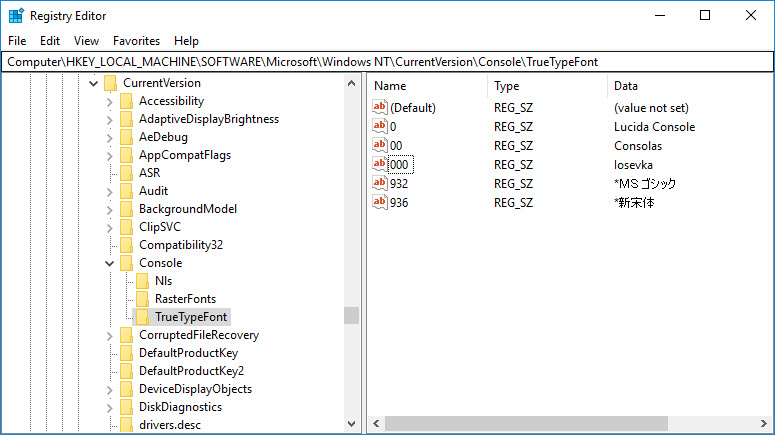This screenshot has height=435, width=775.
Task: Expand the ClipSVC key
Action: click(x=110, y=228)
